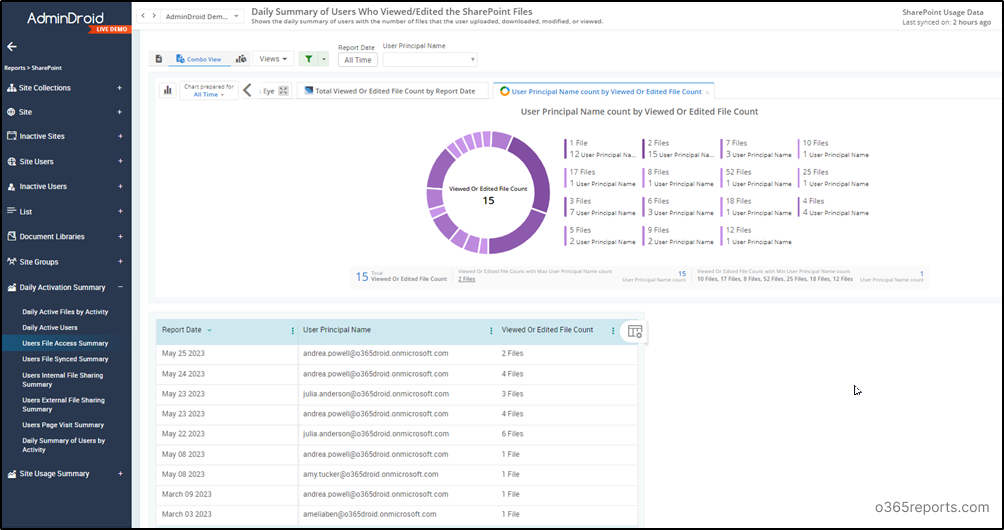This screenshot has width=1004, height=530.
Task: Open the AdminDroid Demo tenant dropdown
Action: [x=202, y=16]
